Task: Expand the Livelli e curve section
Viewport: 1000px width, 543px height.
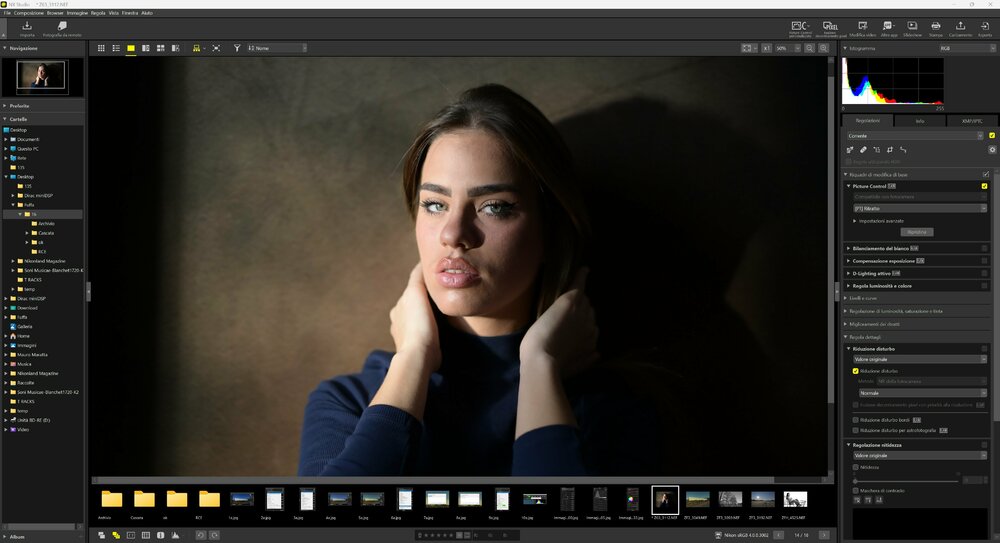Action: [x=846, y=298]
